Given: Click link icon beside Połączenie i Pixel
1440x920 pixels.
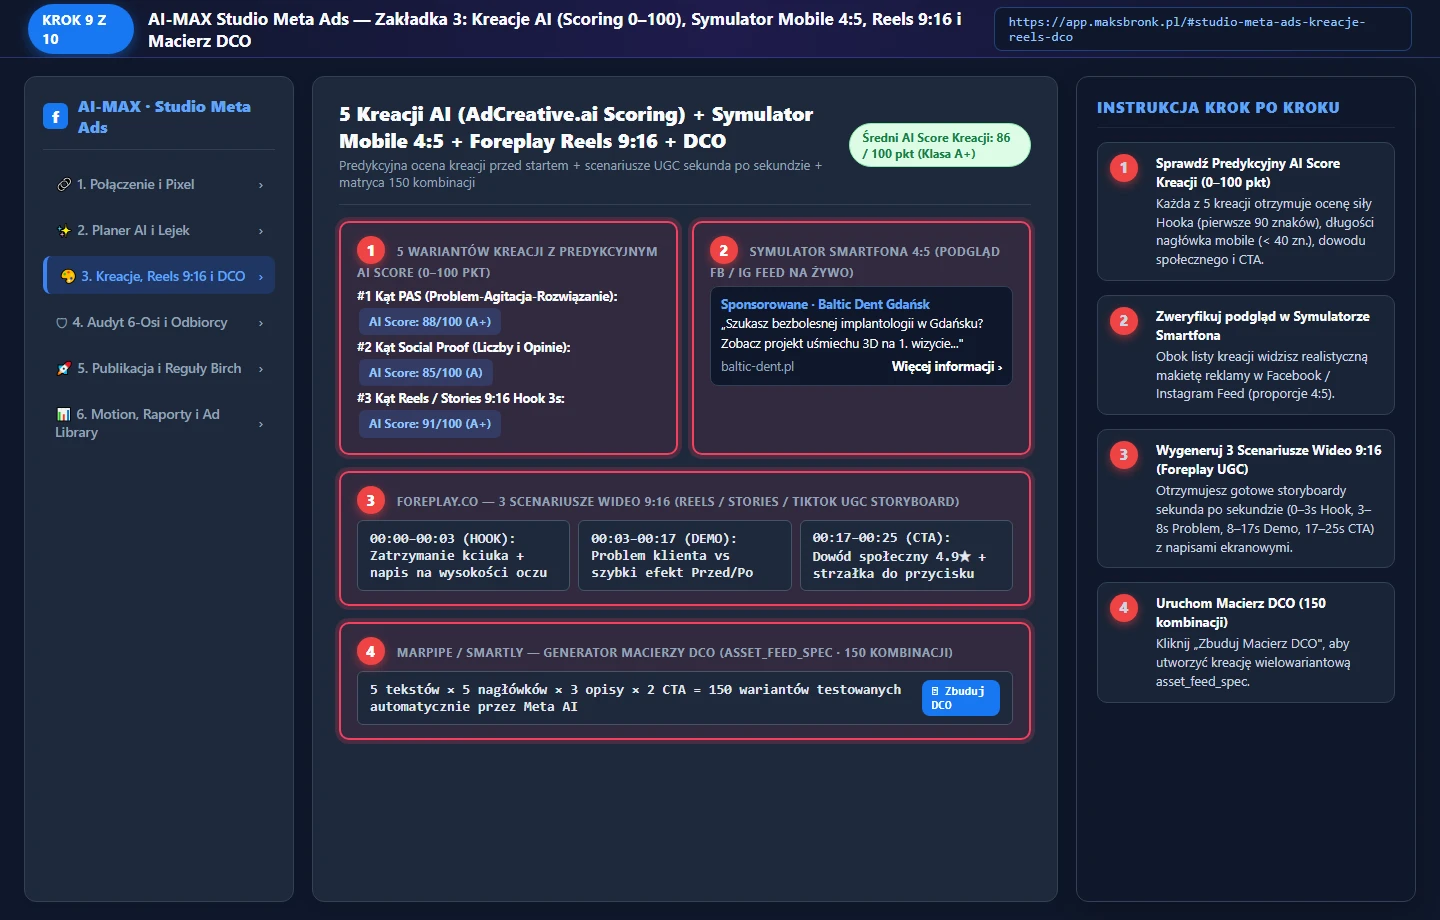Looking at the screenshot, I should 64,185.
